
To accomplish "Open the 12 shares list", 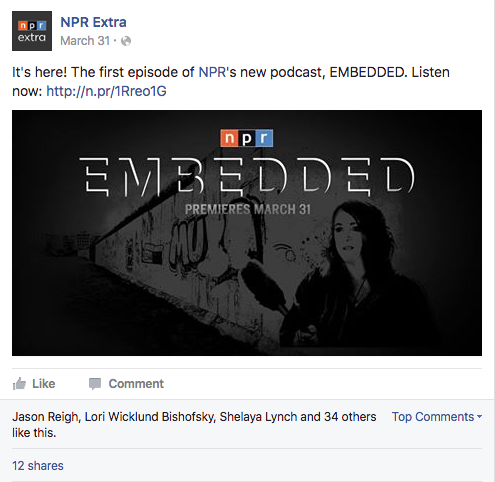I will tap(38, 466).
